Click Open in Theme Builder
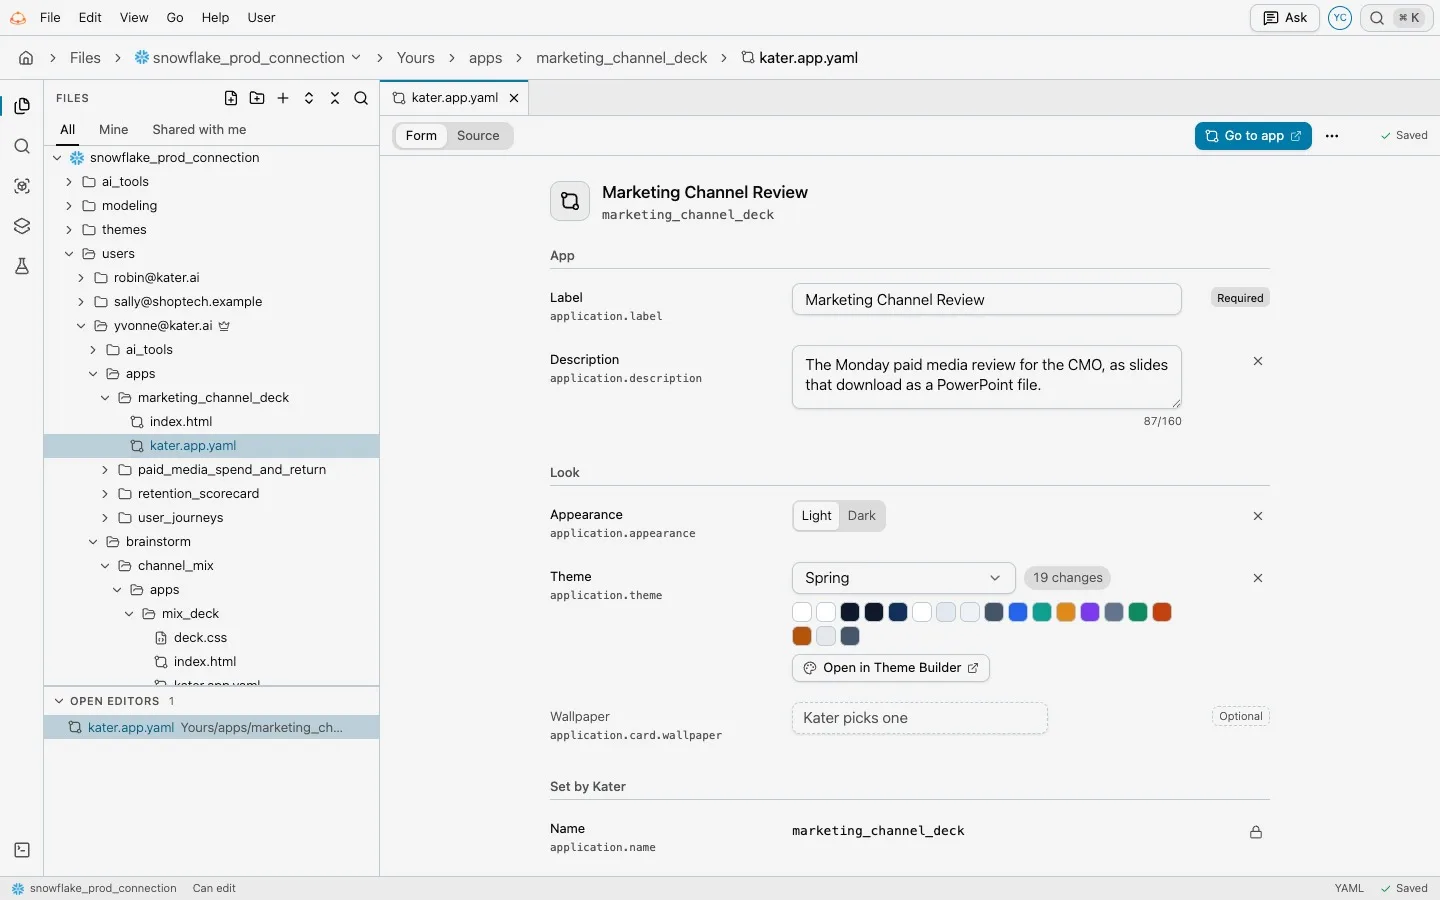Screen dimensions: 1440x900 click(x=891, y=668)
